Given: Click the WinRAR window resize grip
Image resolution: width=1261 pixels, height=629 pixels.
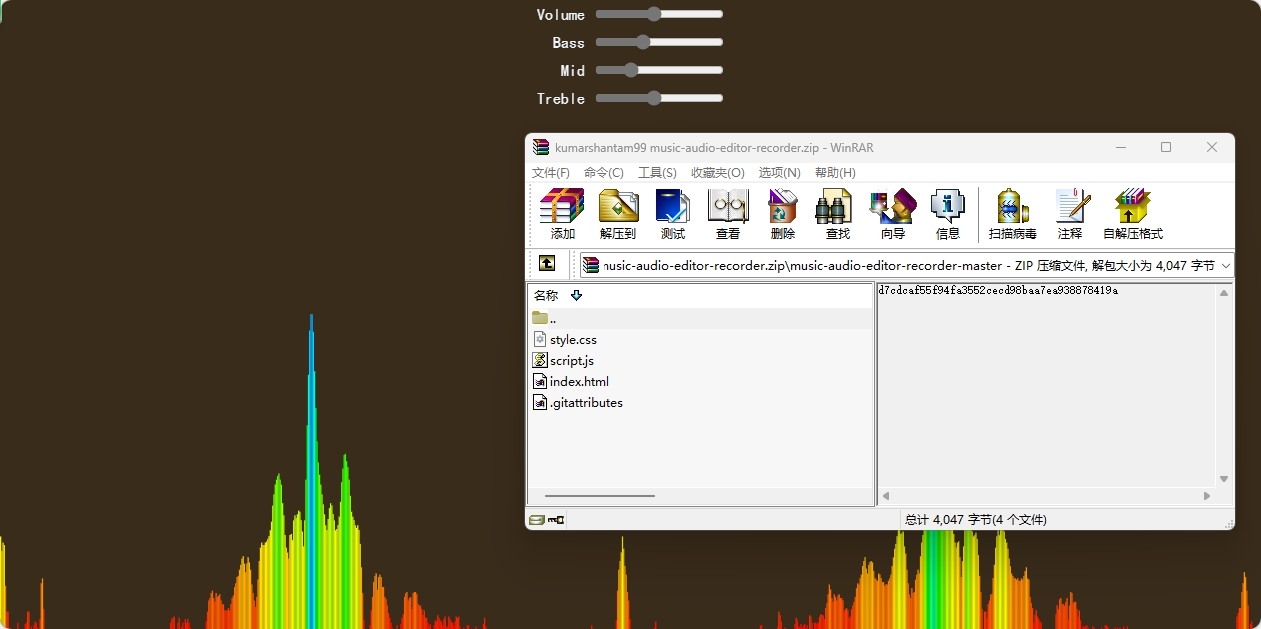Looking at the screenshot, I should click(x=1228, y=523).
